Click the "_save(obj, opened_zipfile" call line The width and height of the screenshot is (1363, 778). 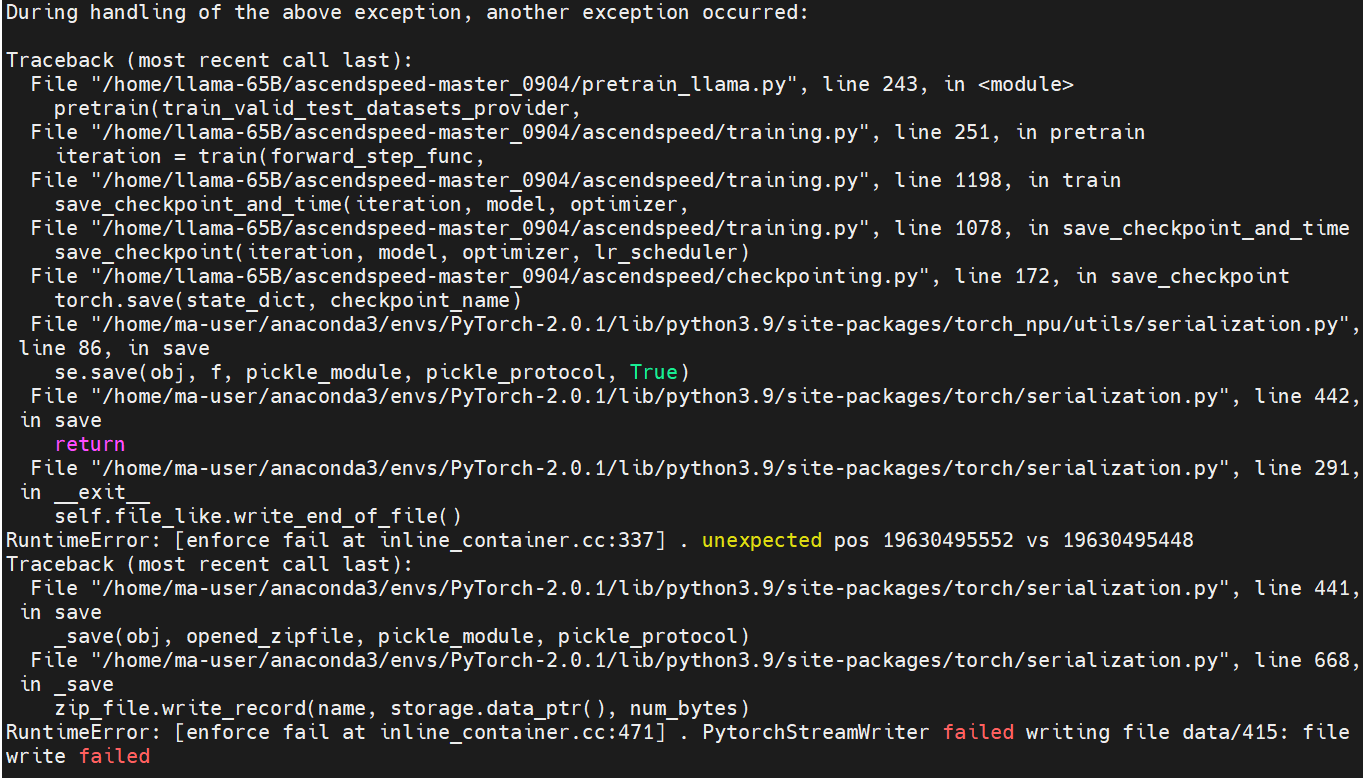tap(401, 637)
